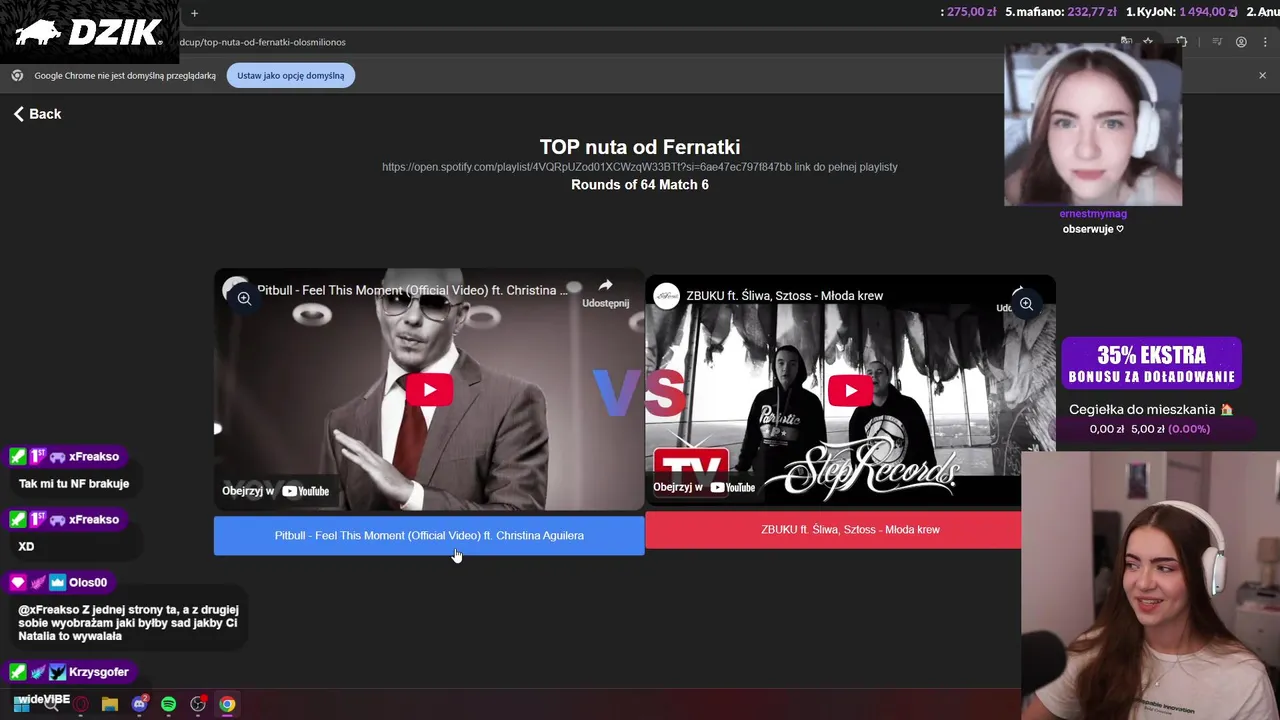Click the Olos00 chat username
This screenshot has height=720, width=1280.
tap(88, 583)
